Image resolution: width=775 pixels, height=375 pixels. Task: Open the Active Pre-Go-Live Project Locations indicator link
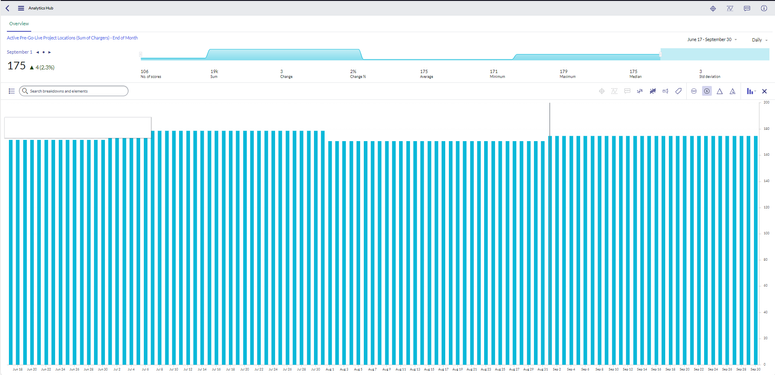click(72, 38)
